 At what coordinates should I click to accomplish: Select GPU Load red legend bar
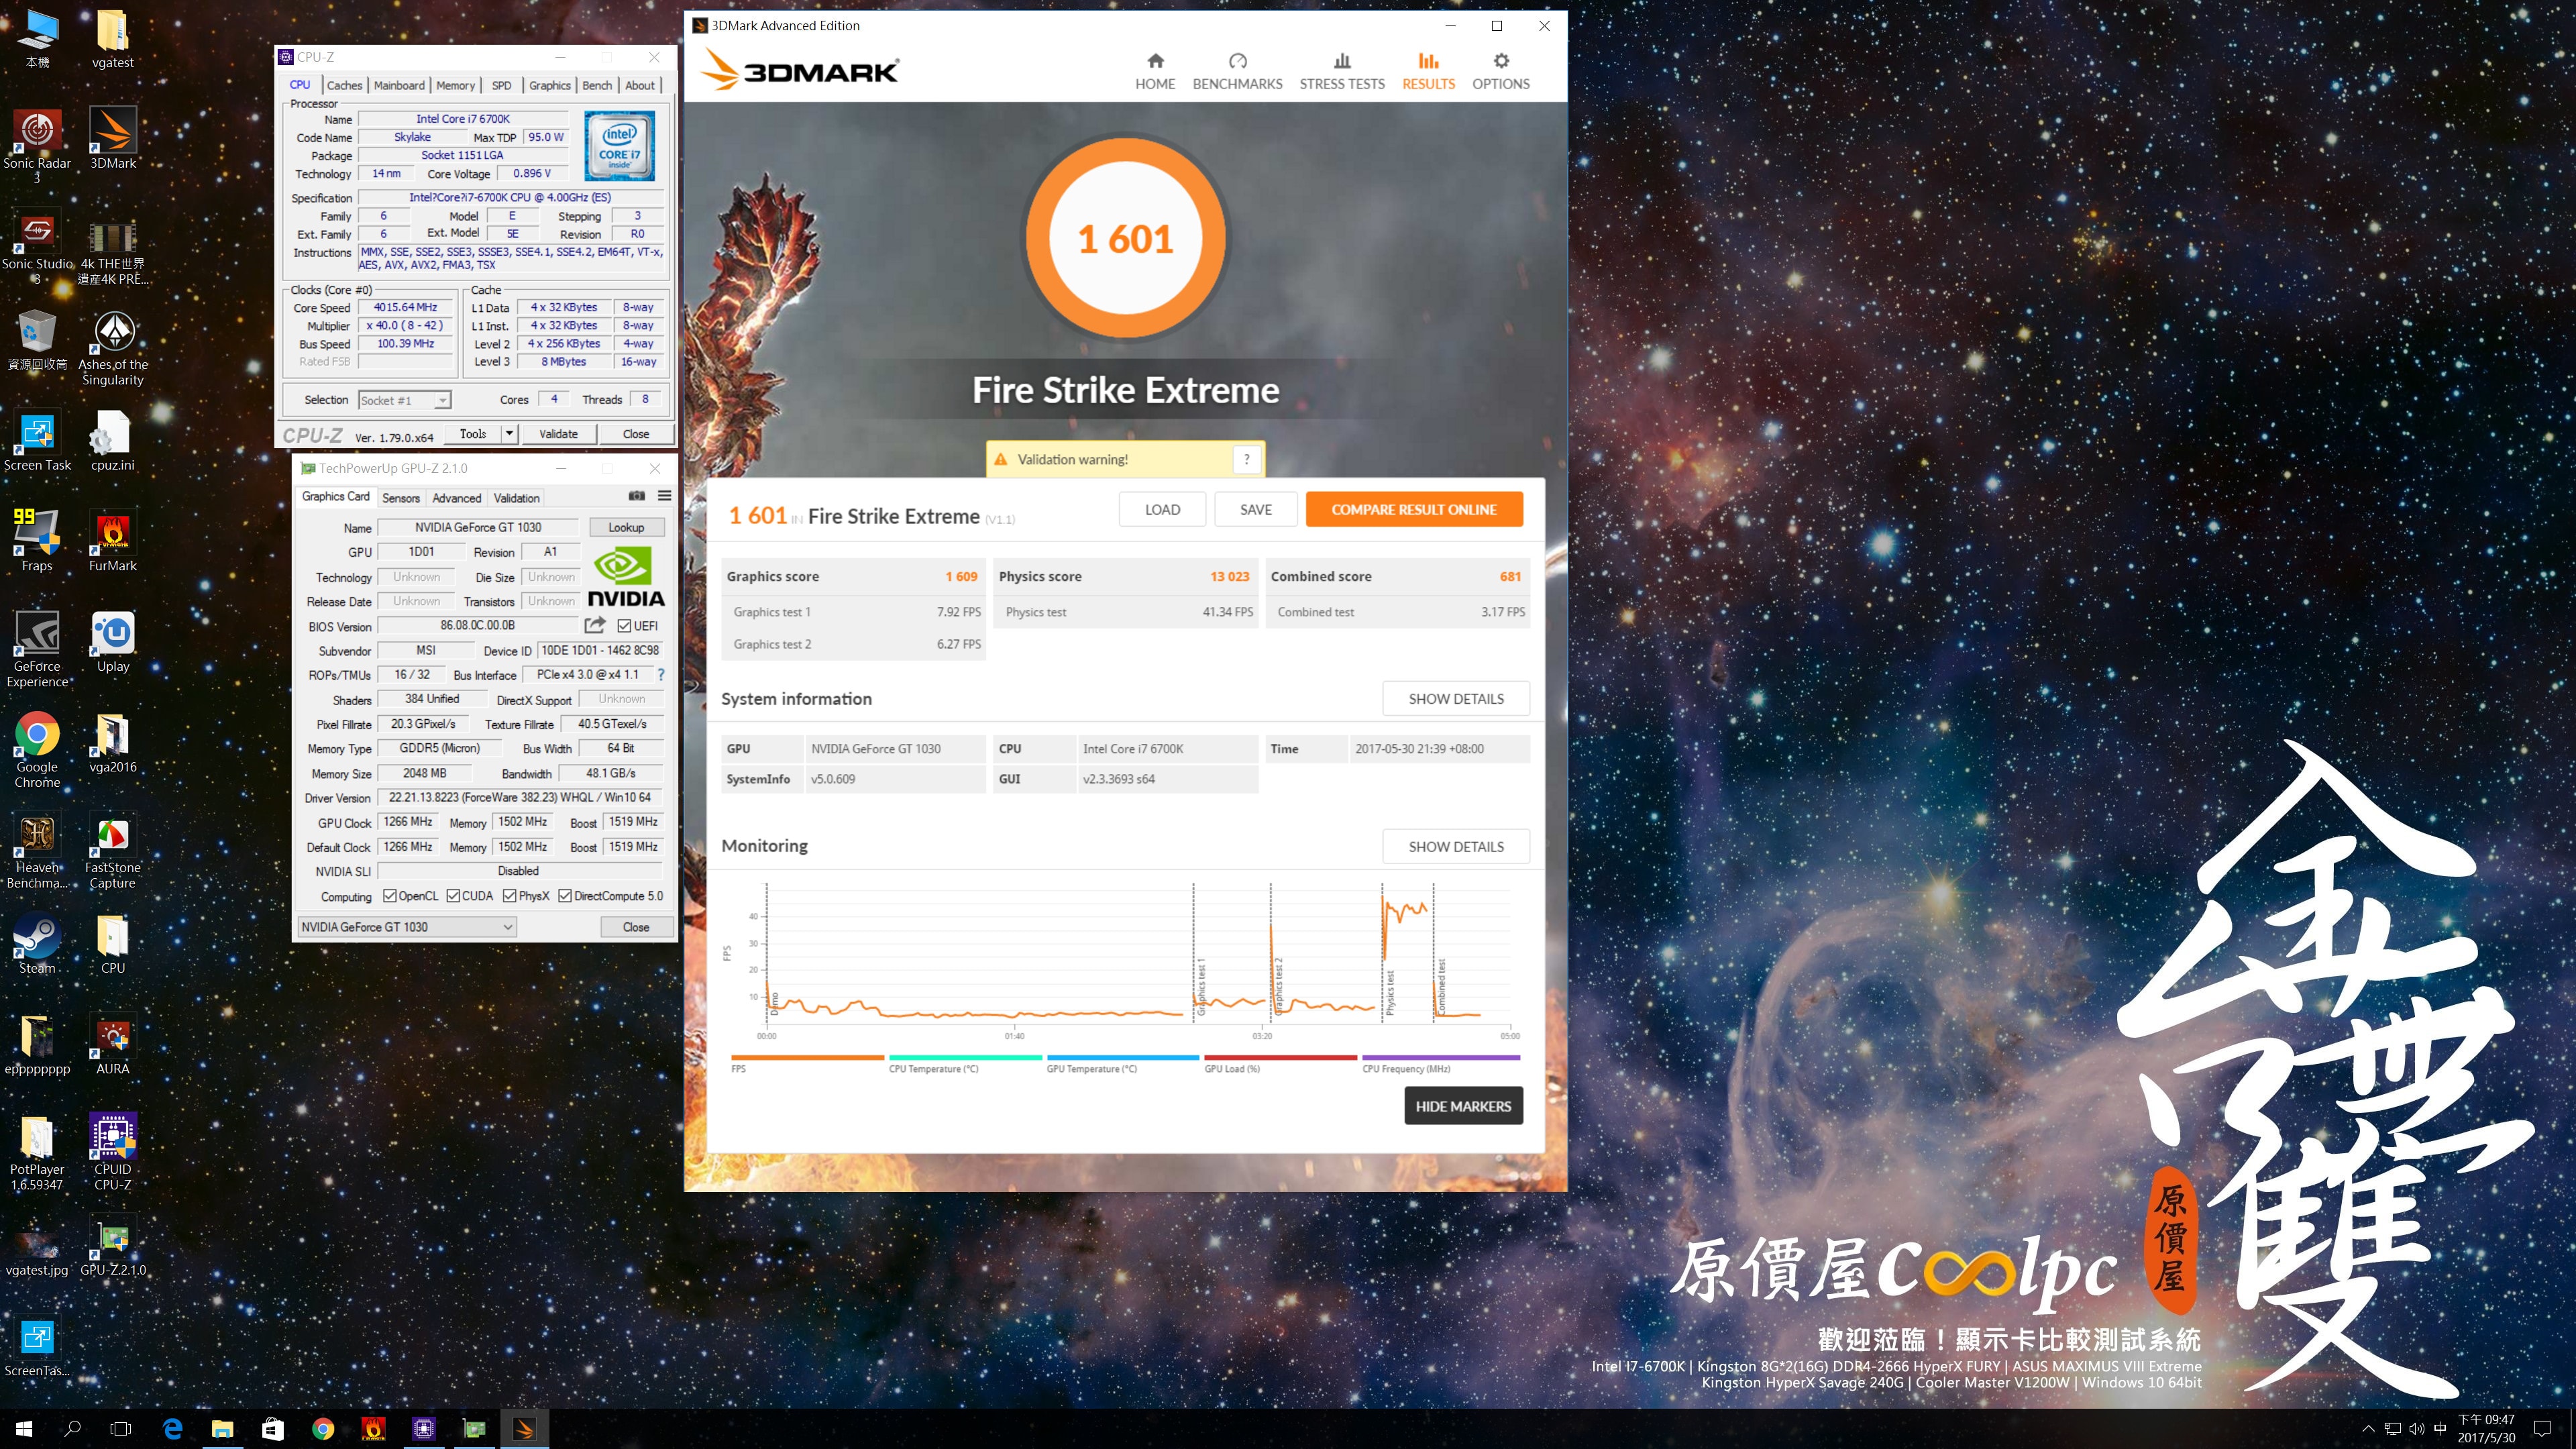coord(1281,1057)
